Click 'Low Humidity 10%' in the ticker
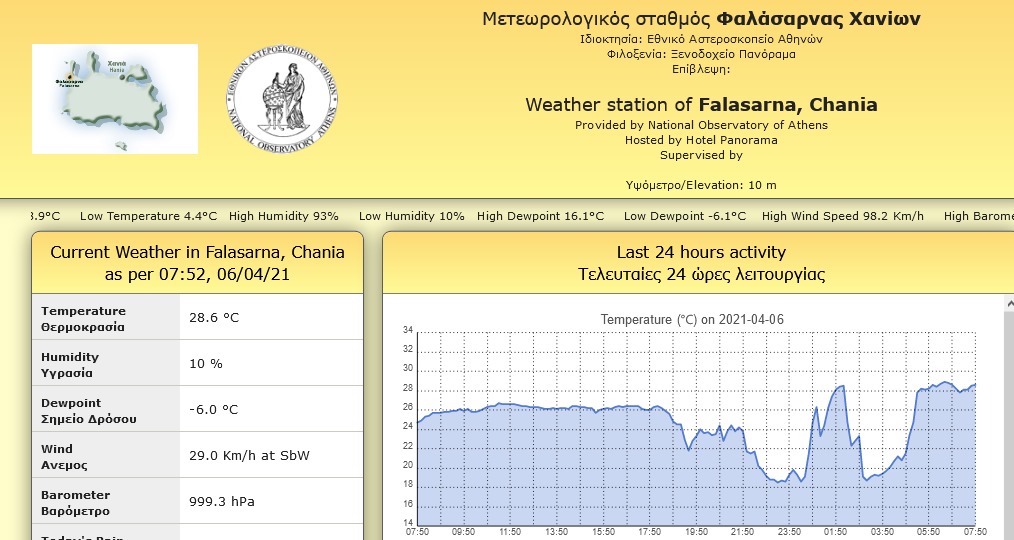The image size is (1014, 540). pos(411,216)
